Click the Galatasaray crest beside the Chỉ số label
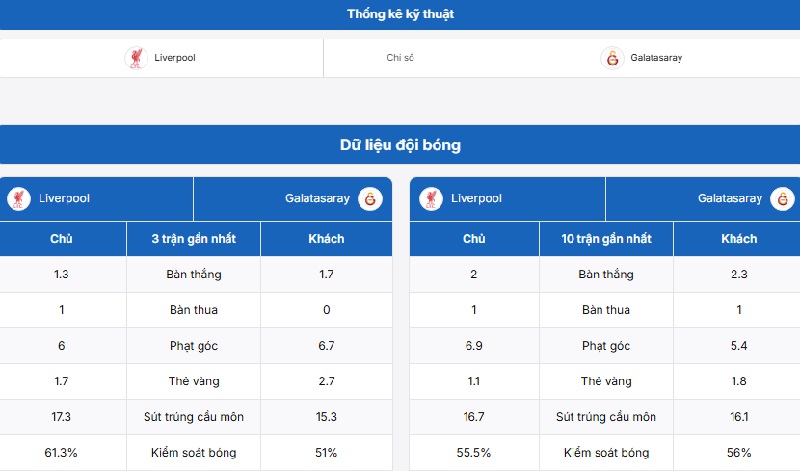The image size is (800, 471). (x=612, y=58)
